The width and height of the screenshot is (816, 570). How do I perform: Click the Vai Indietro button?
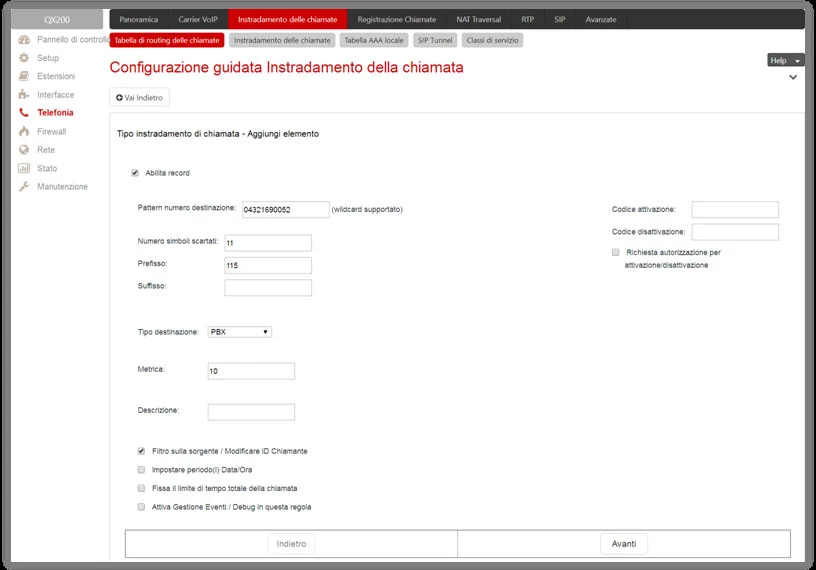(x=139, y=97)
